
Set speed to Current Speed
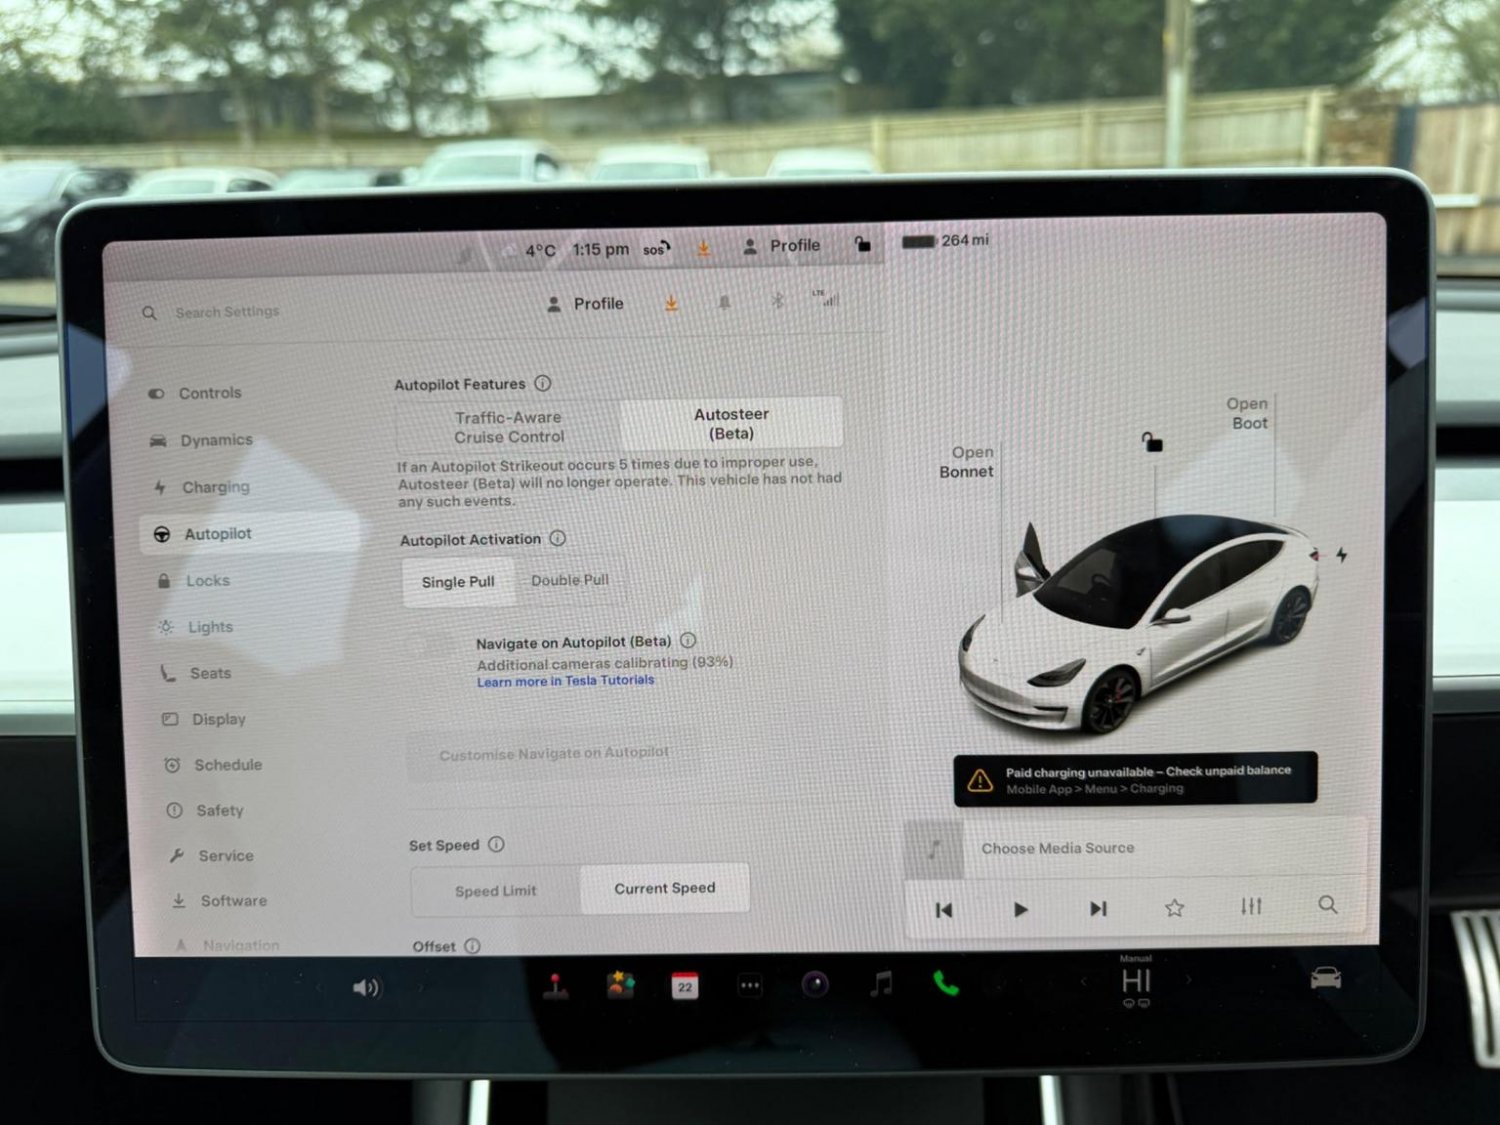[x=665, y=888]
